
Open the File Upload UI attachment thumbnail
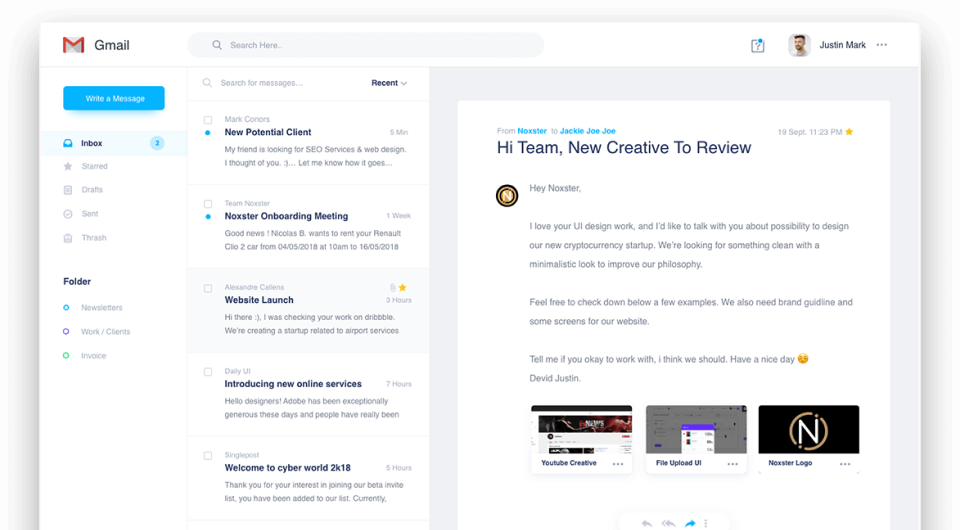click(696, 429)
